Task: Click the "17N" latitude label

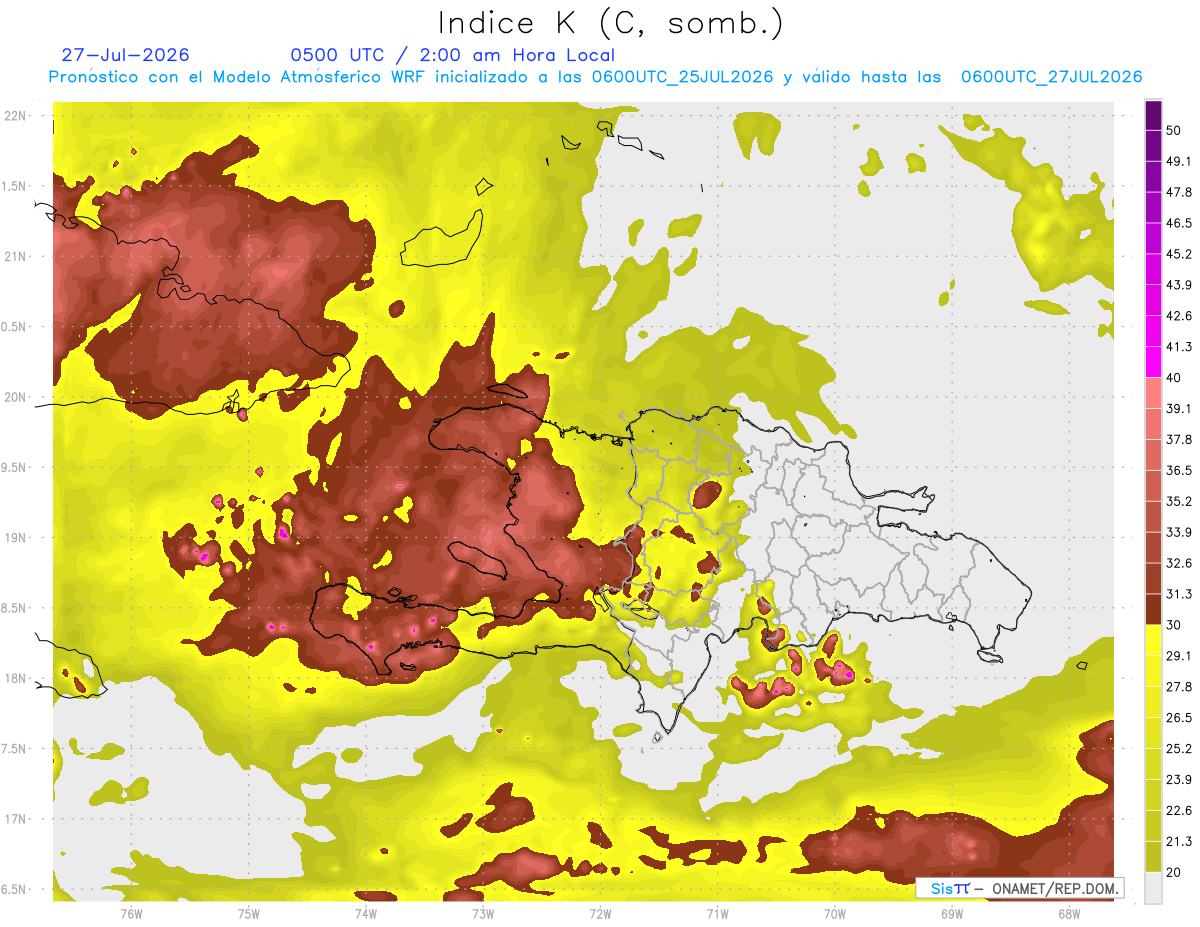Action: [17, 819]
